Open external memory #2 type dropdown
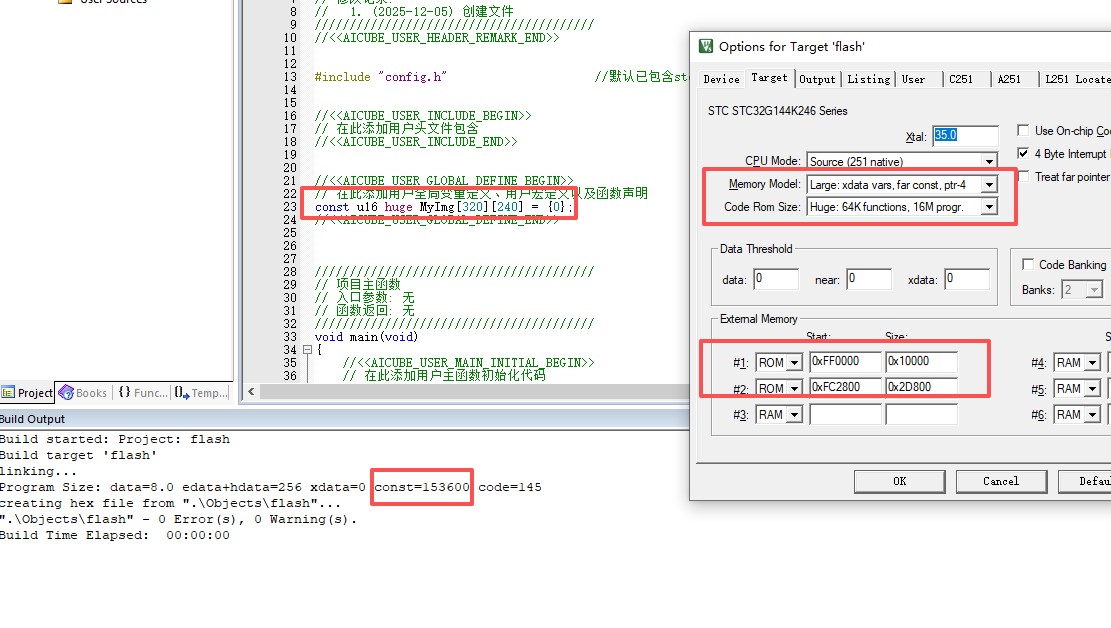Viewport: 1111px width, 628px height. pyautogui.click(x=794, y=388)
